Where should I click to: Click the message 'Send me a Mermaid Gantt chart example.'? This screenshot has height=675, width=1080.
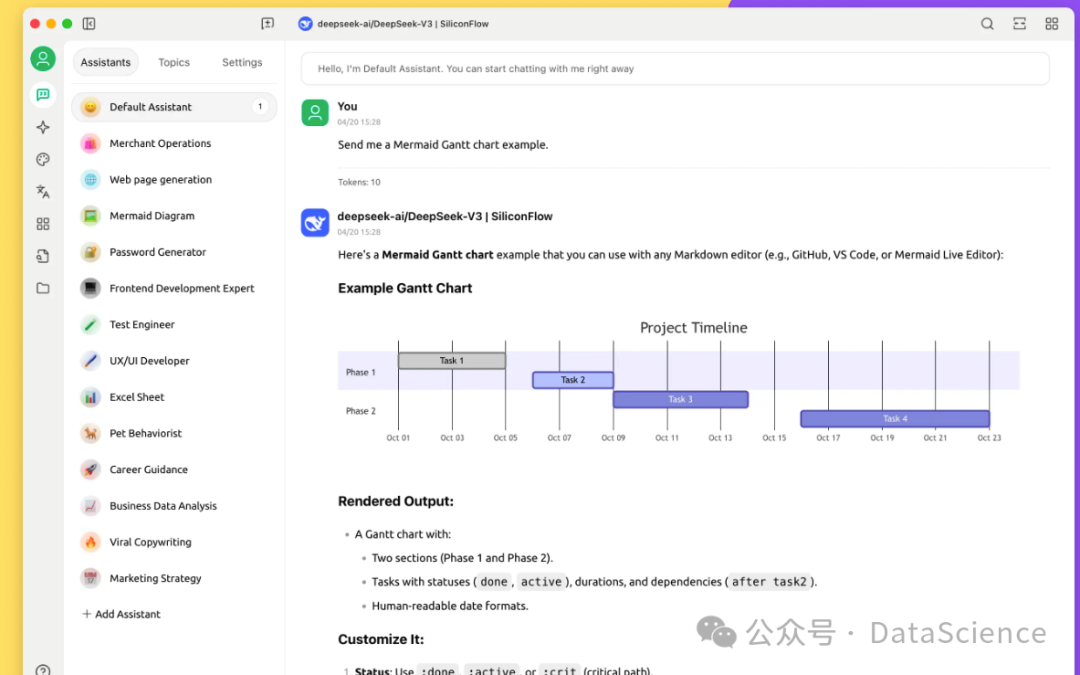tap(443, 145)
